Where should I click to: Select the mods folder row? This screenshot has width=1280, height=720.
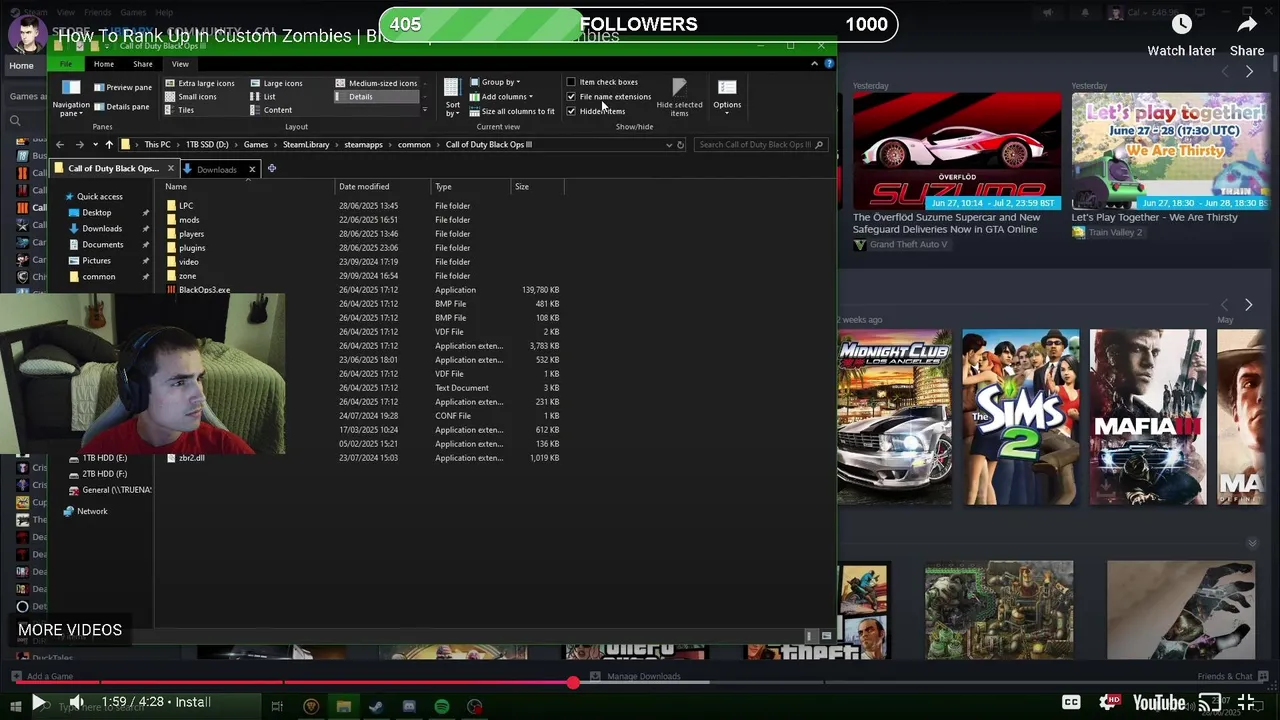pyautogui.click(x=361, y=220)
